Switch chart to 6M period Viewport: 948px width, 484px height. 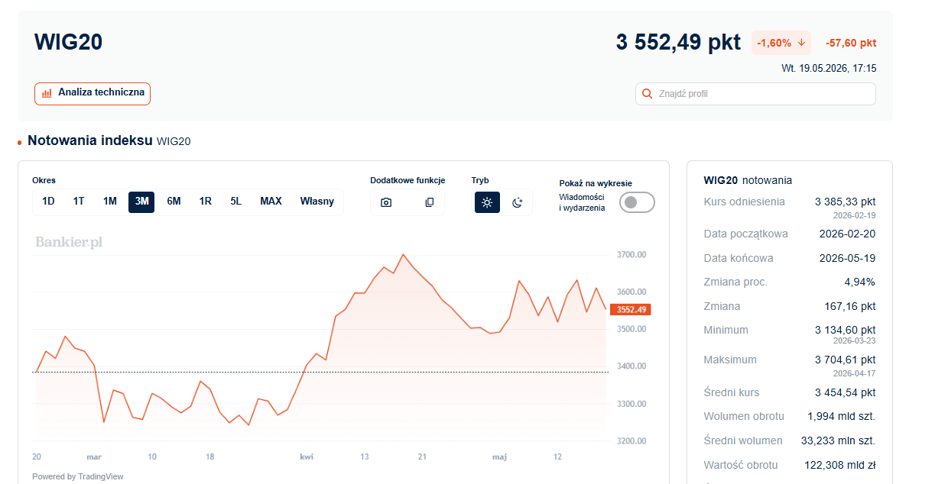(174, 201)
